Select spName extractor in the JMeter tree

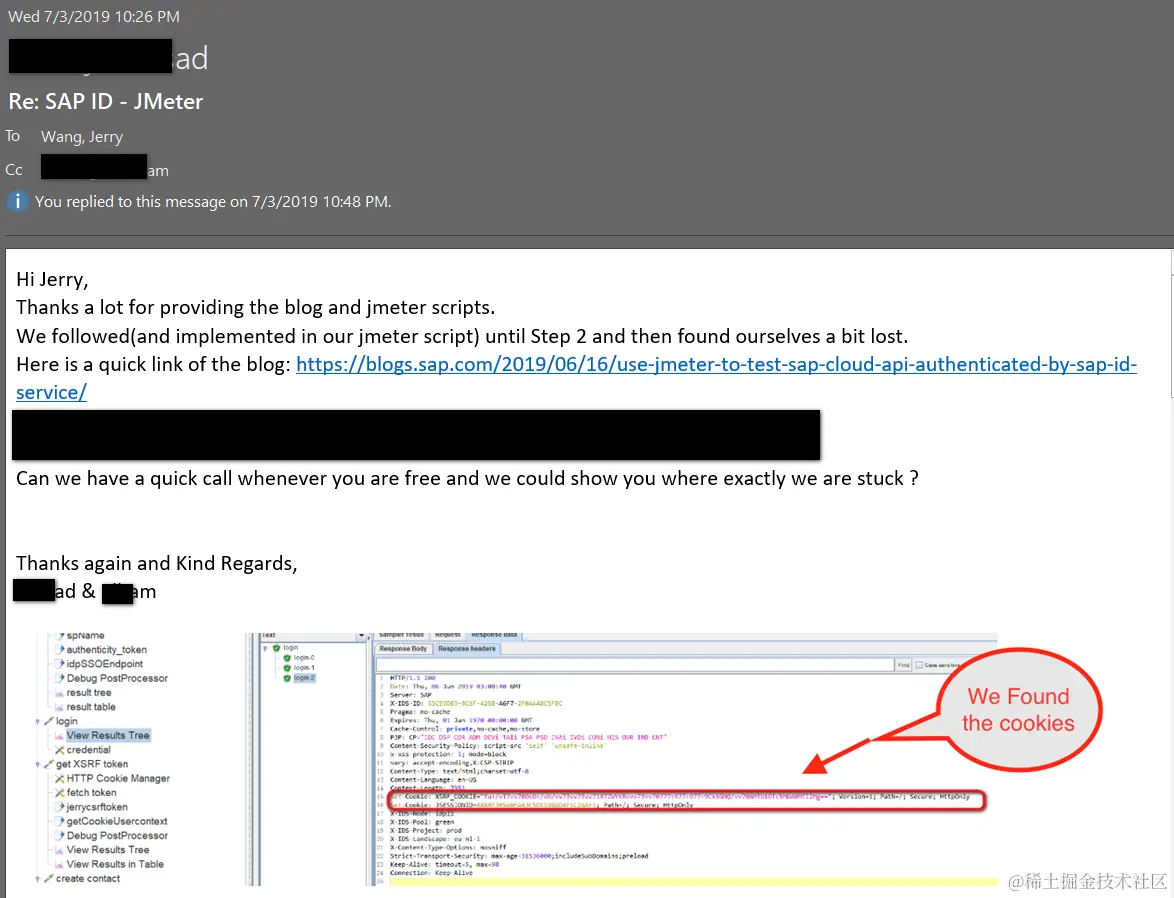(85, 635)
